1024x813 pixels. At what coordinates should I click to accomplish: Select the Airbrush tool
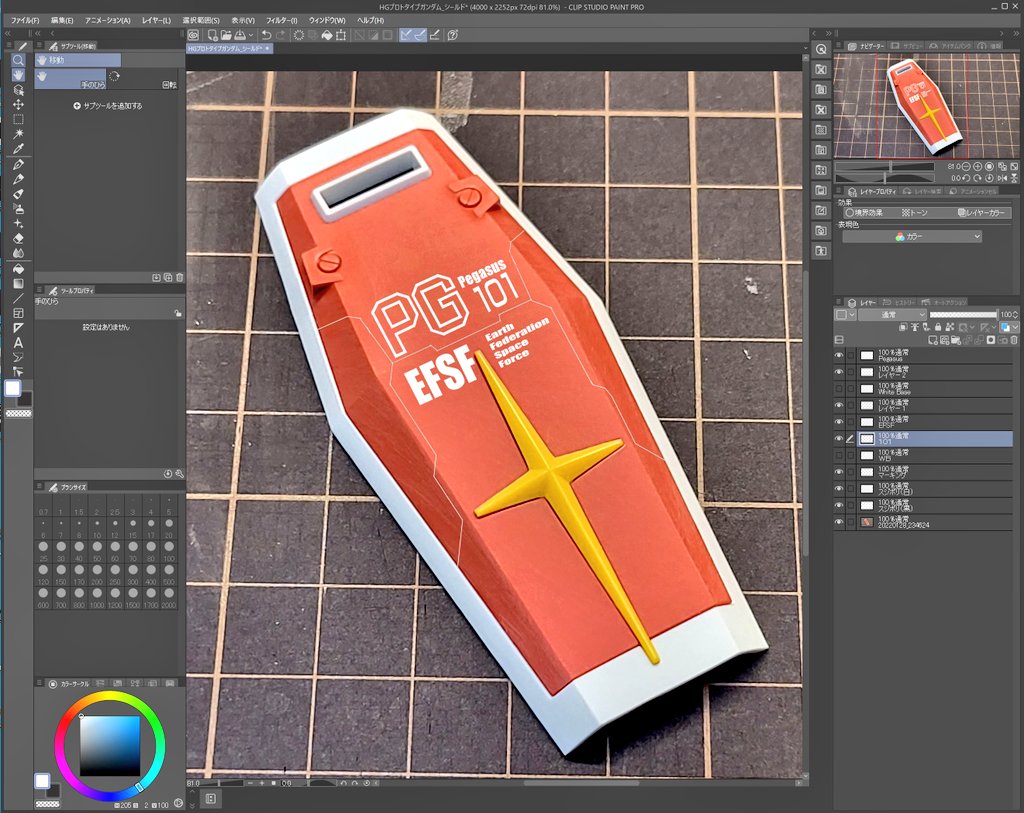pyautogui.click(x=18, y=209)
